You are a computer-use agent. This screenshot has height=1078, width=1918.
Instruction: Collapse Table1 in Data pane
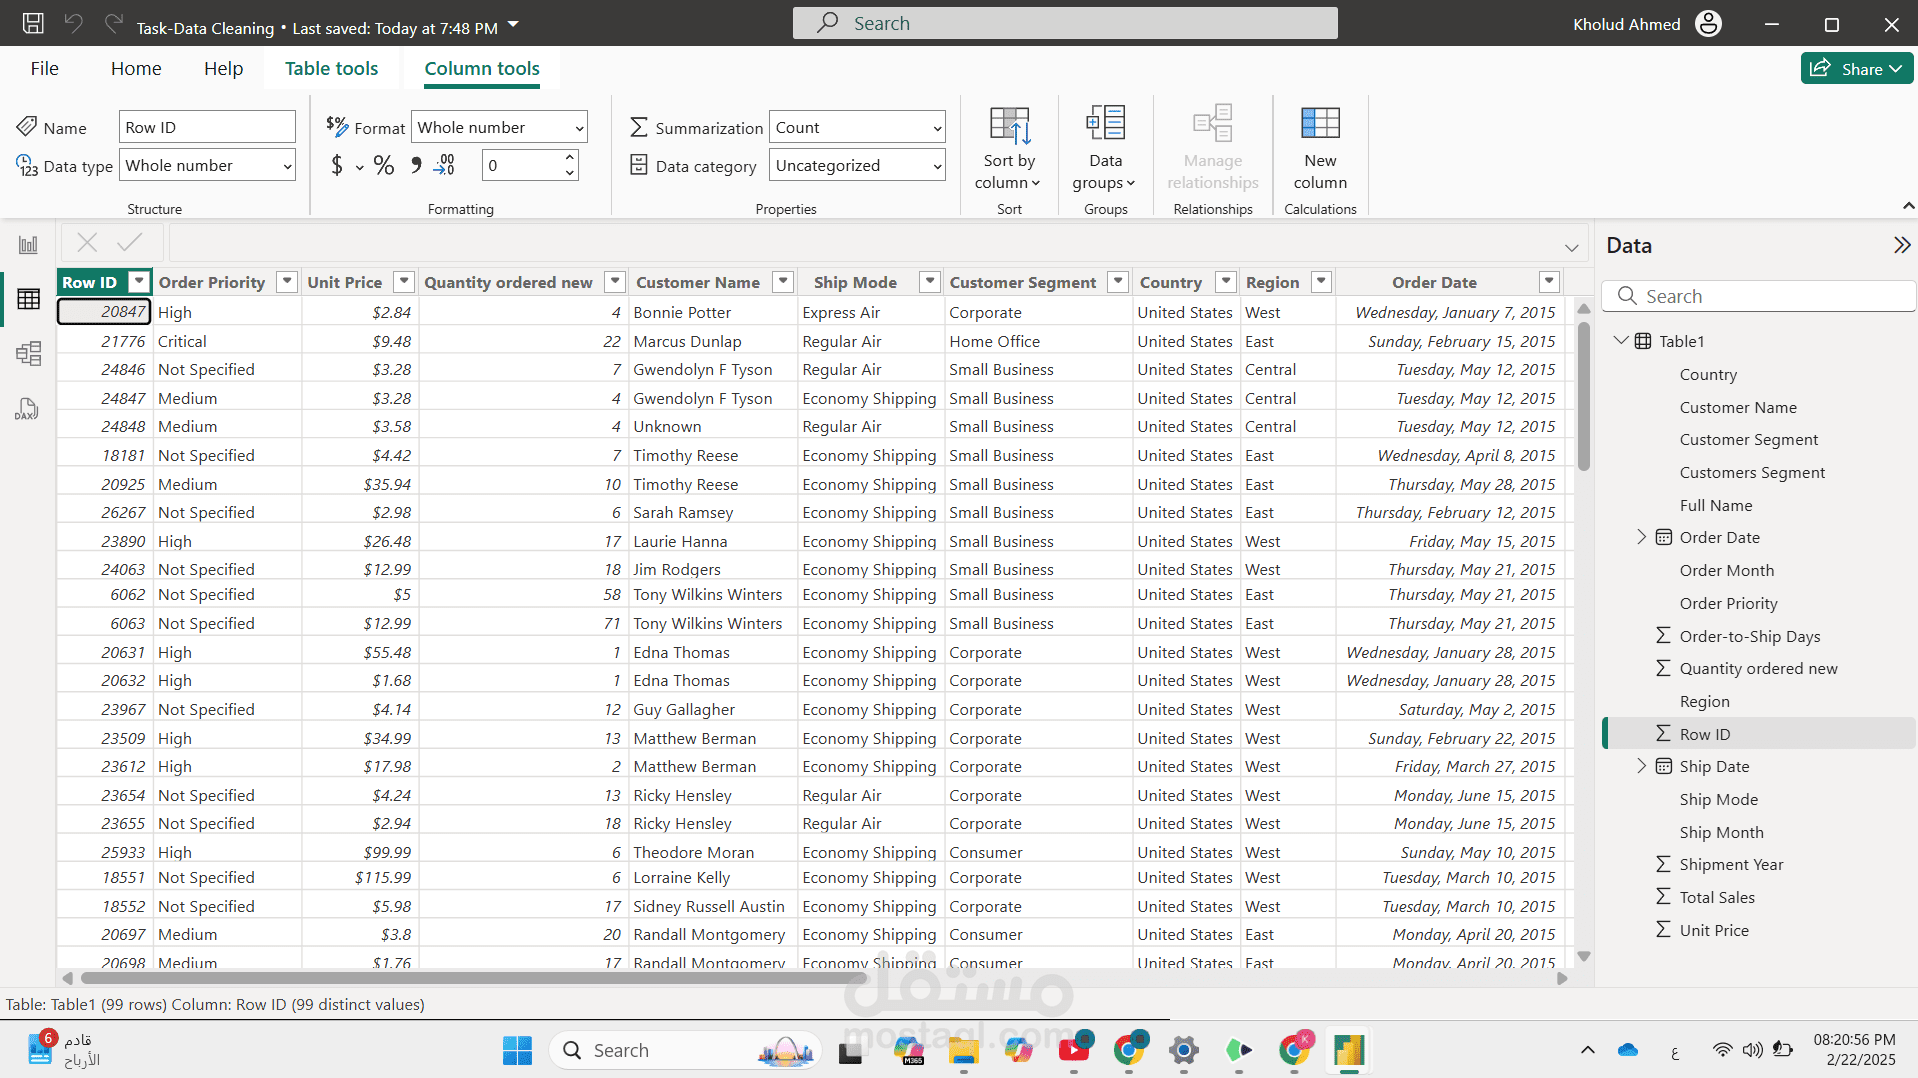tap(1621, 341)
